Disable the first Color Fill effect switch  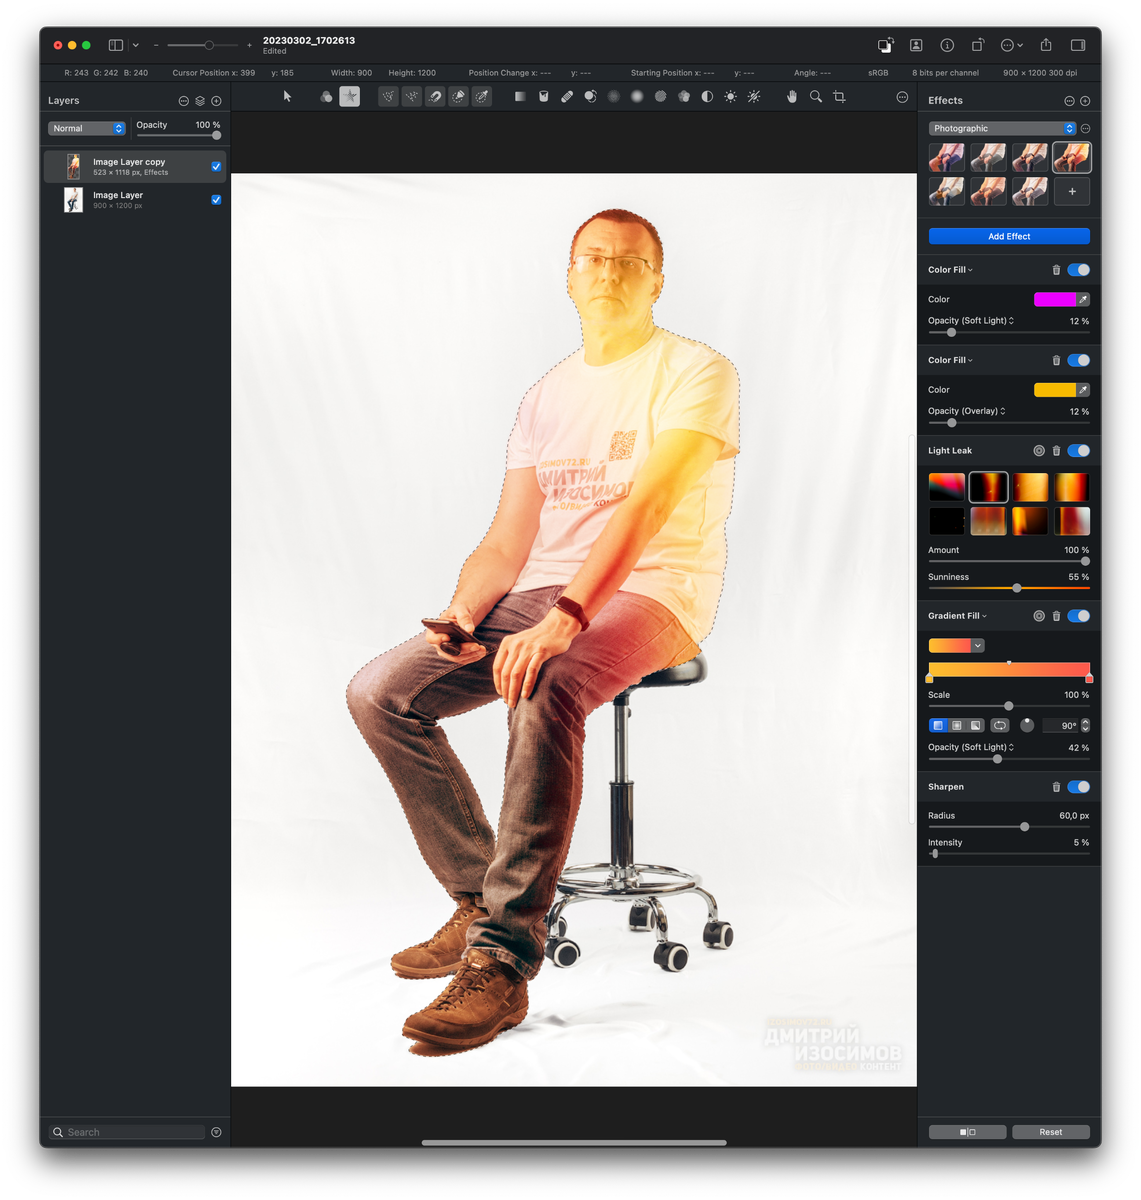(x=1079, y=270)
